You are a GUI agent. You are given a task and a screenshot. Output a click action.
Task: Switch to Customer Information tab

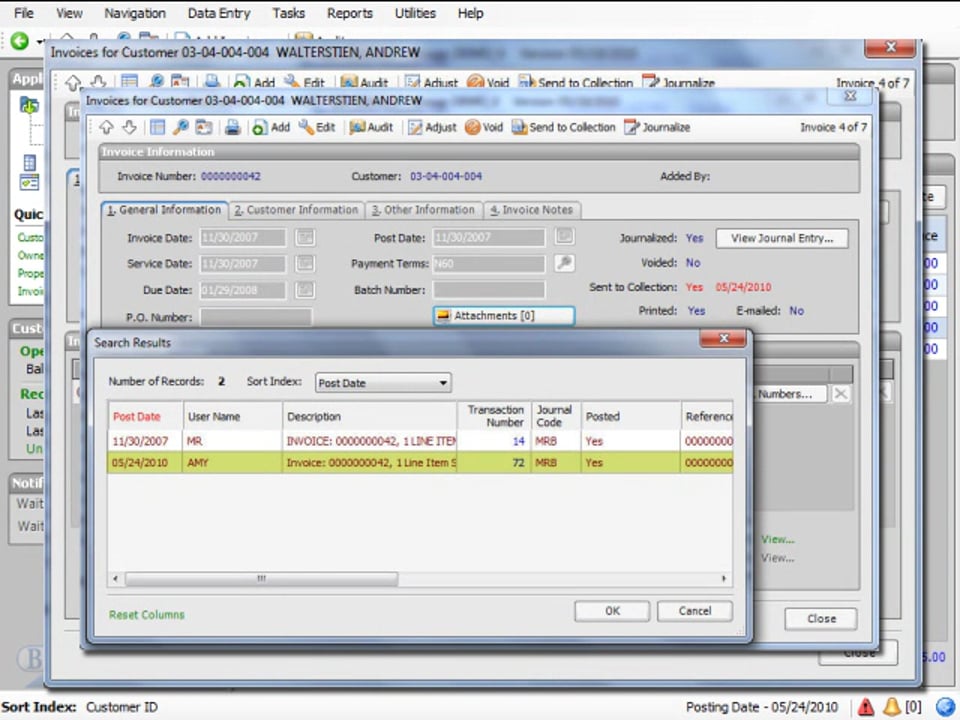pyautogui.click(x=296, y=210)
